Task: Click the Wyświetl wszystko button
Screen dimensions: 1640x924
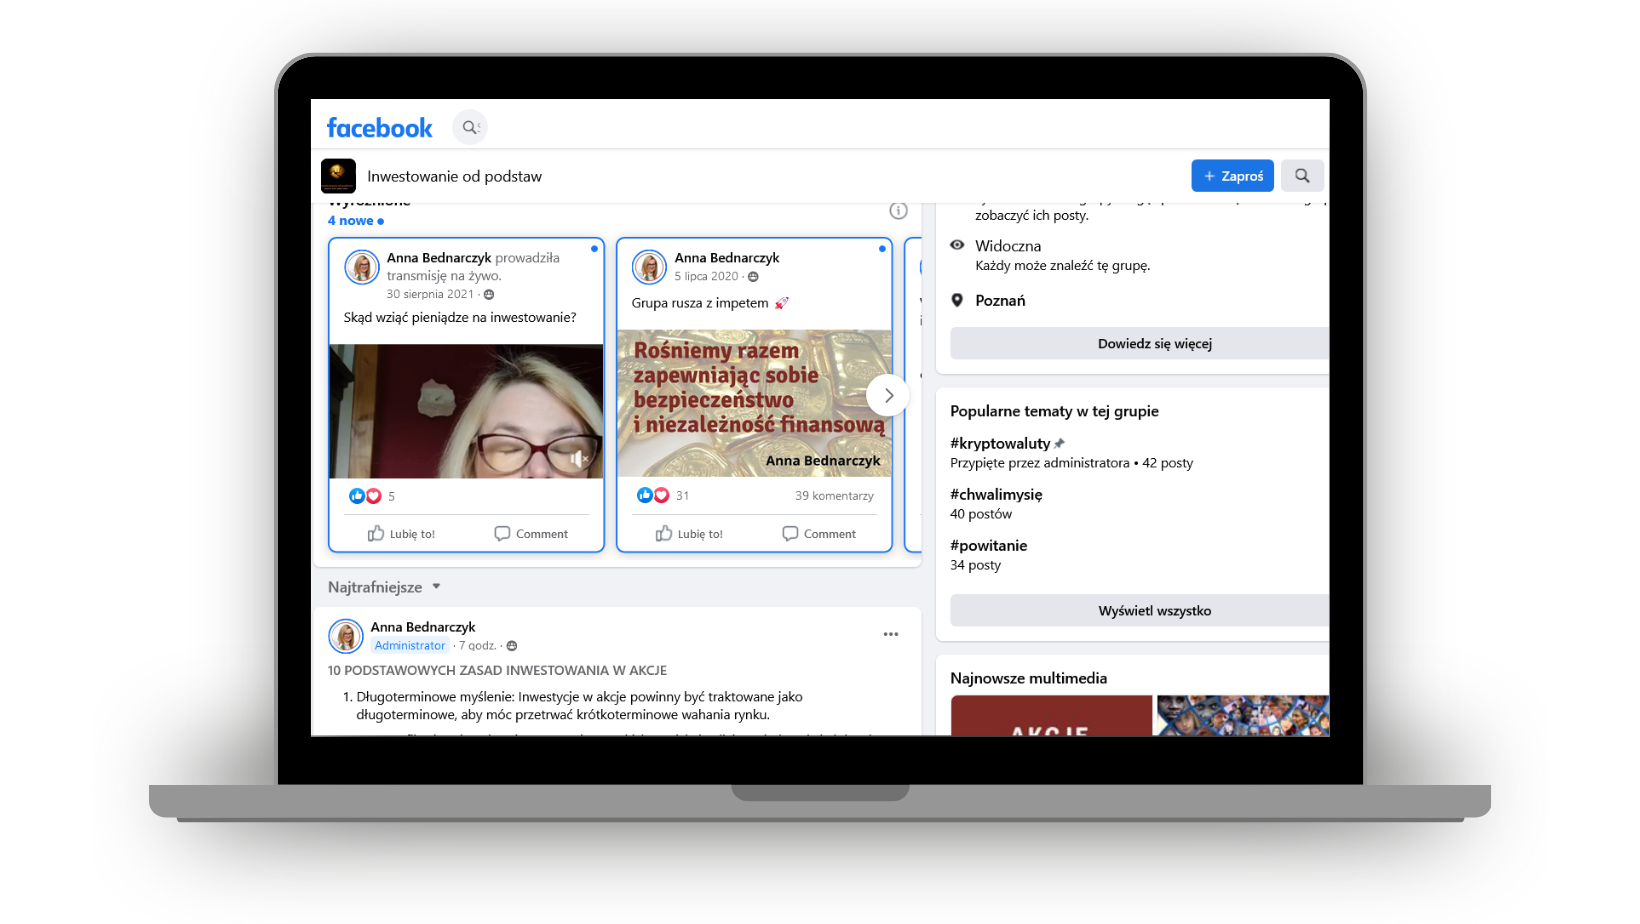Action: pos(1140,610)
